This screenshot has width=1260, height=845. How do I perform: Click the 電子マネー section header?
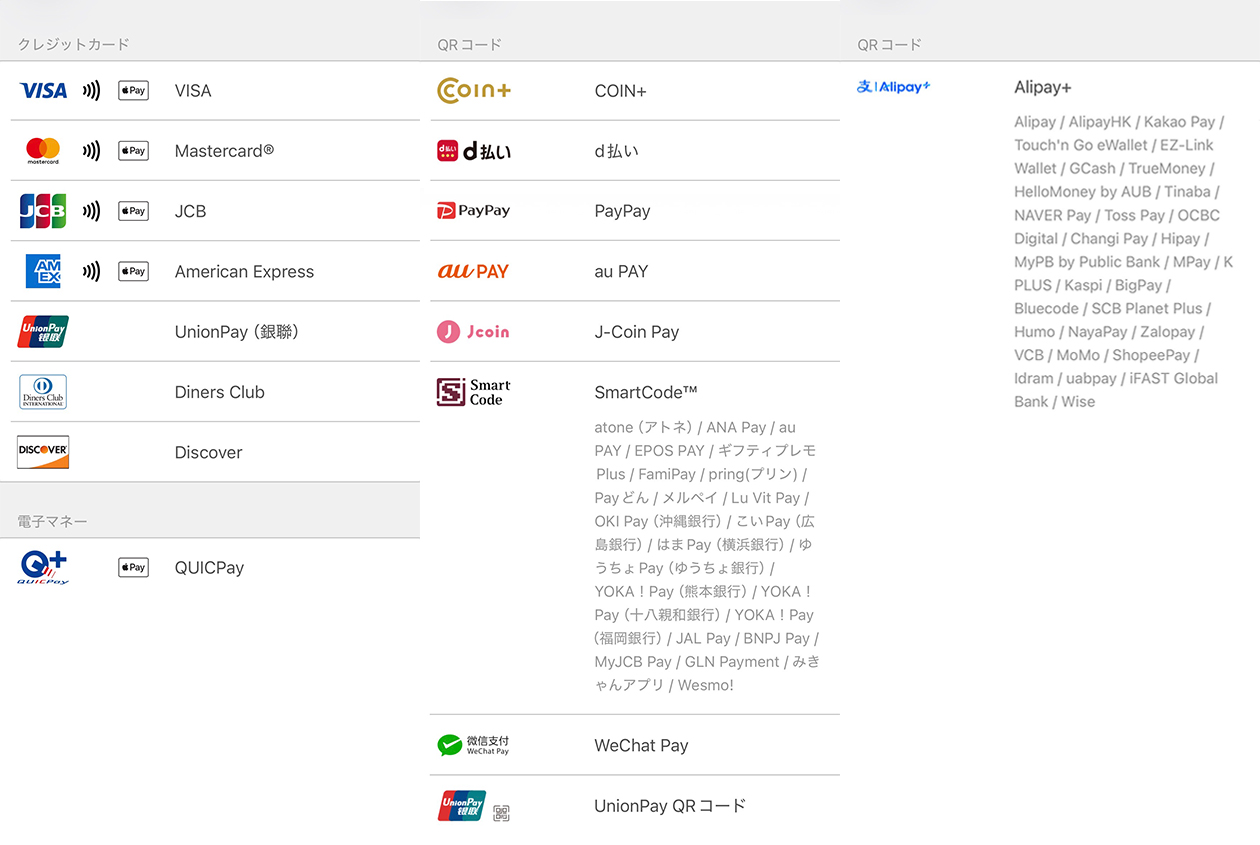[53, 521]
